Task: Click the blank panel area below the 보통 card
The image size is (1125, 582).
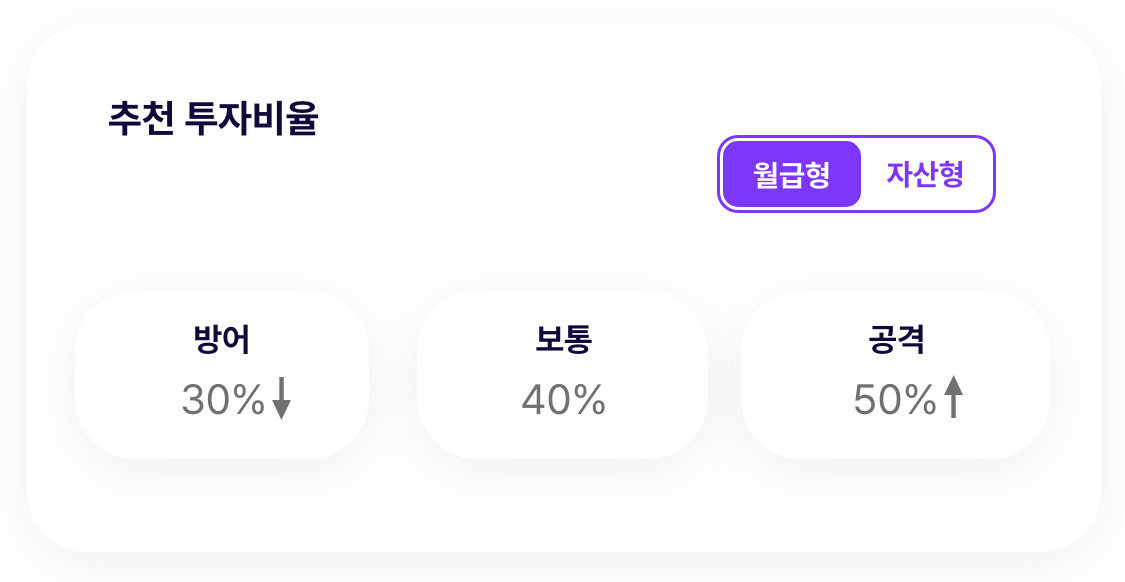Action: point(562,505)
